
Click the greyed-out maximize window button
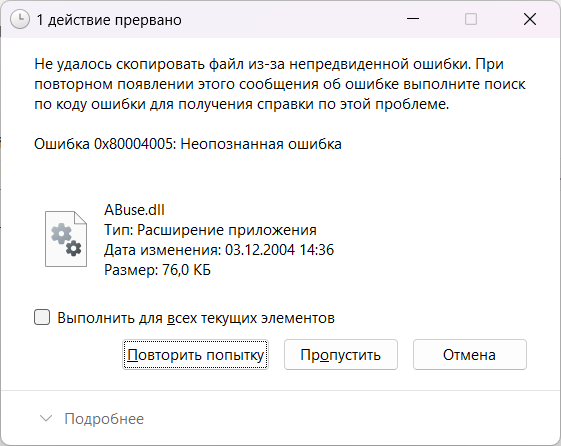click(471, 19)
